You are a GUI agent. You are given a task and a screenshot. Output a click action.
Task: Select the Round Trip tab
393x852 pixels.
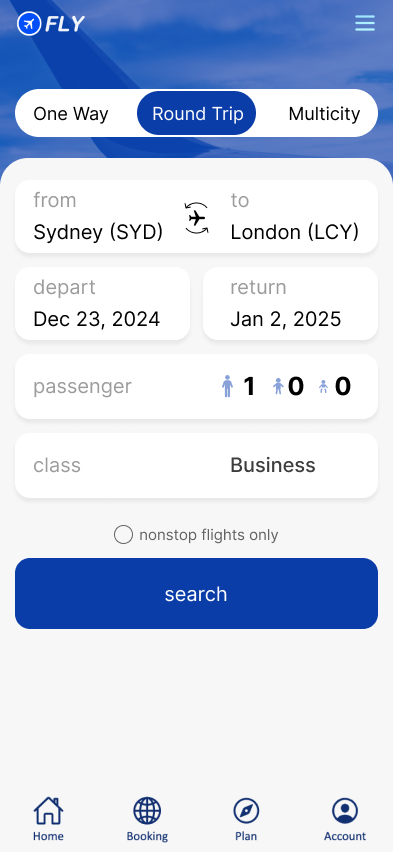pyautogui.click(x=197, y=114)
